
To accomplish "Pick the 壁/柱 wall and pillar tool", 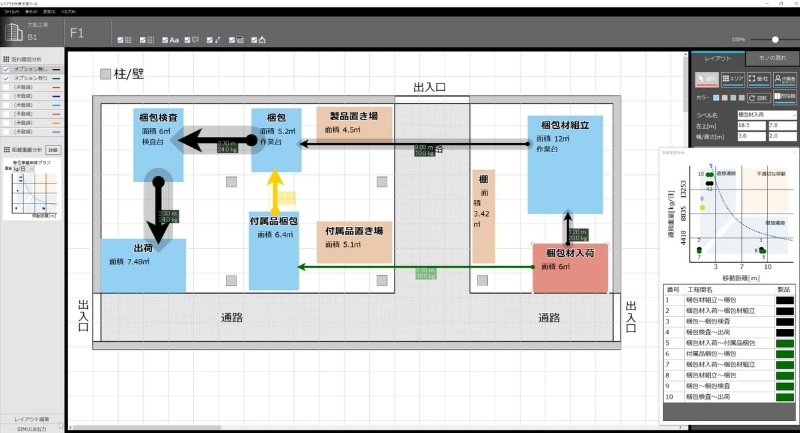I will 757,79.
